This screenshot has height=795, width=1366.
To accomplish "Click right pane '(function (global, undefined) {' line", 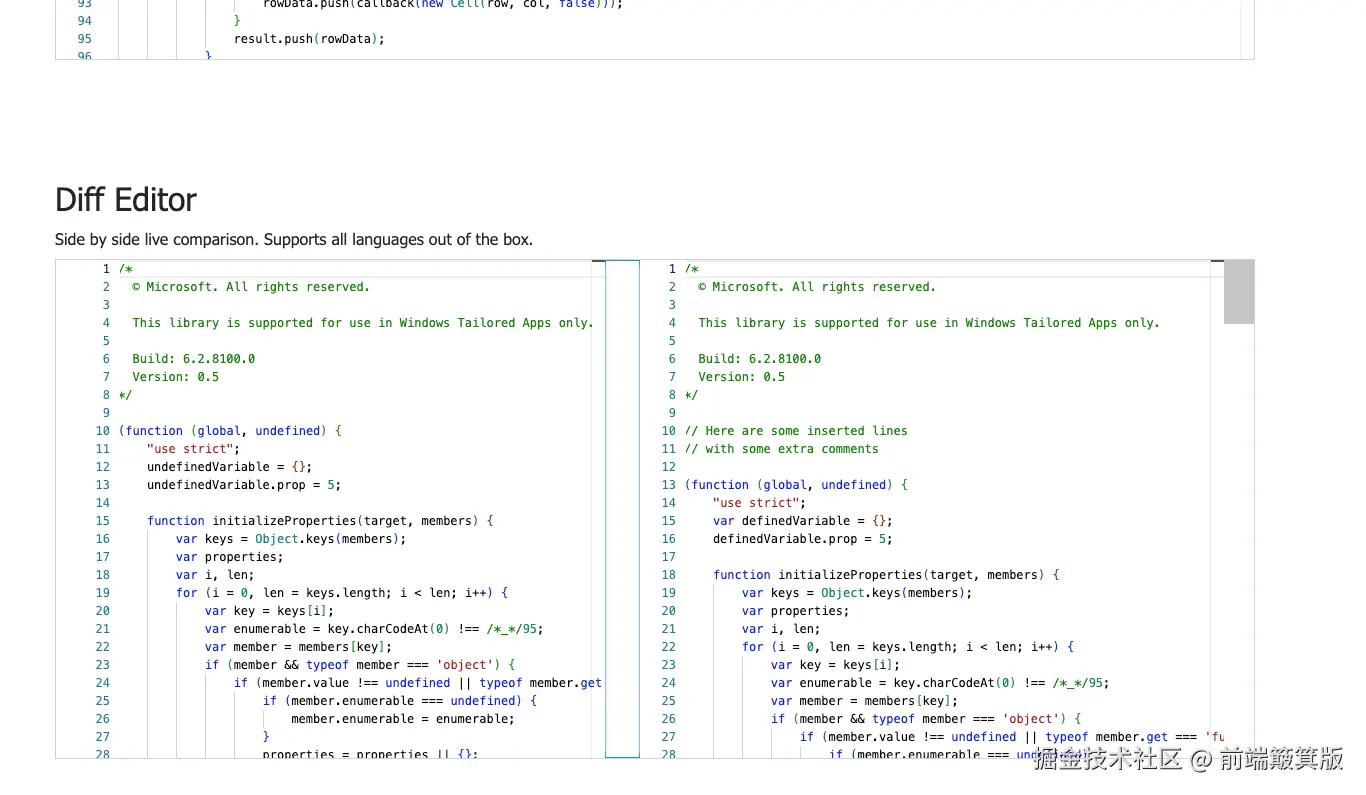I will coord(796,485).
